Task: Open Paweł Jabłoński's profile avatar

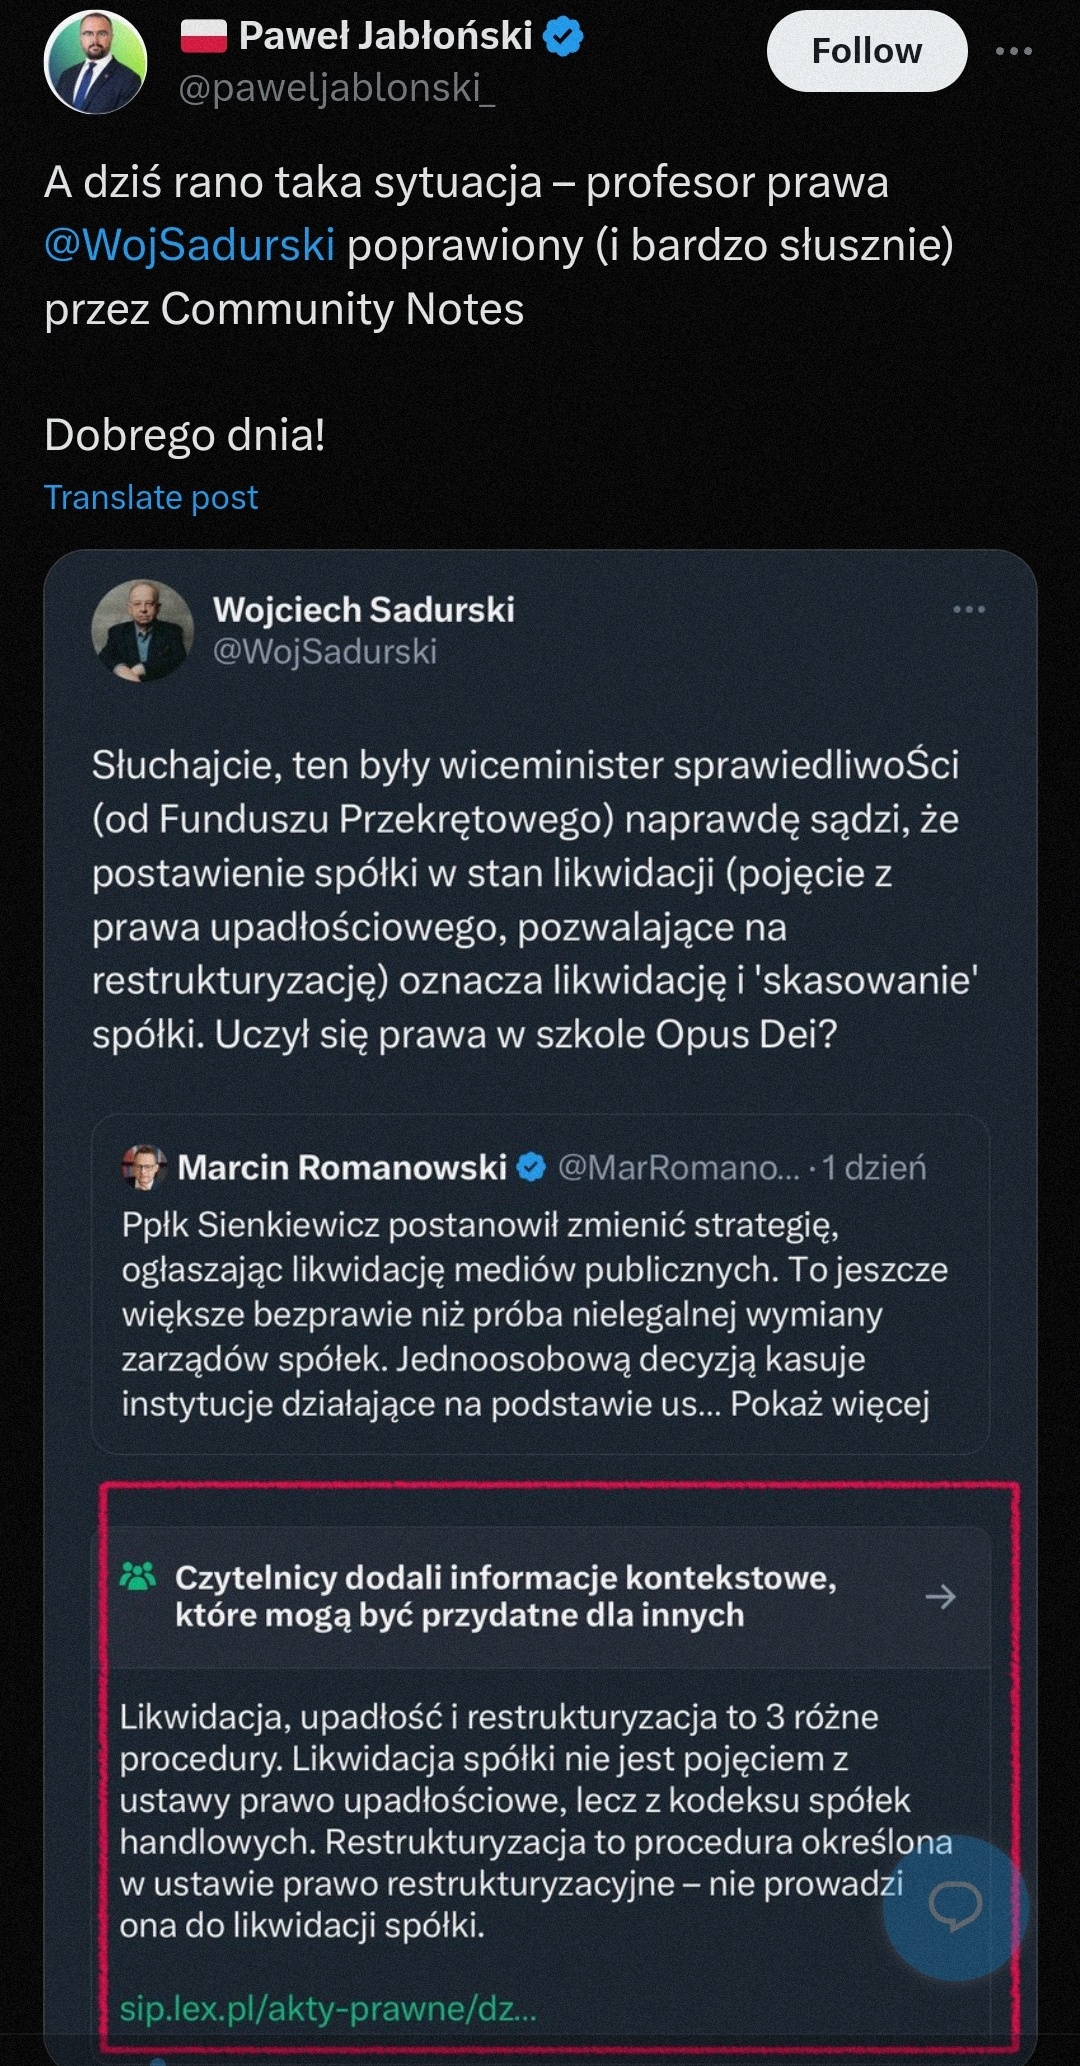Action: pos(95,62)
